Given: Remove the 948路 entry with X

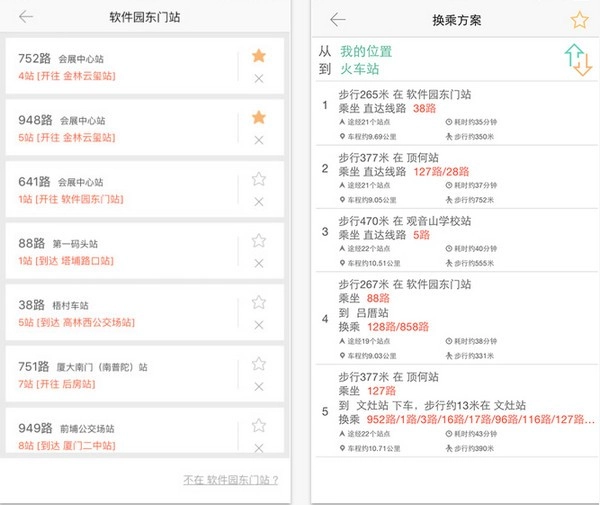Looking at the screenshot, I should coord(259,141).
